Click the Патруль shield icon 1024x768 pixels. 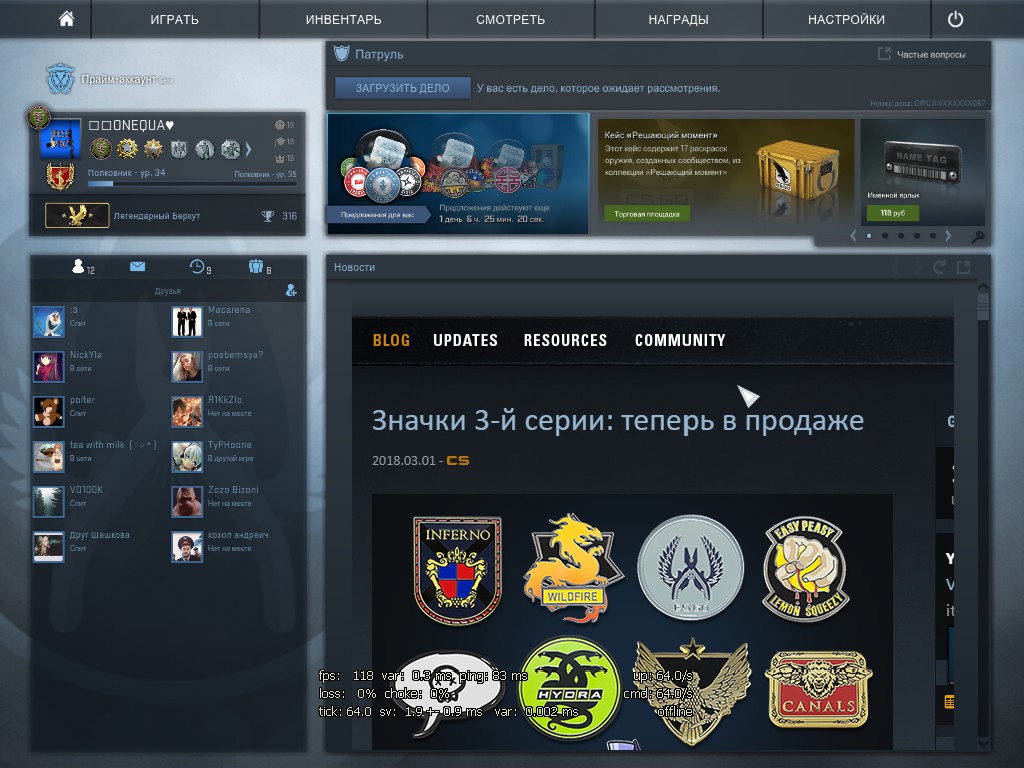pos(342,54)
